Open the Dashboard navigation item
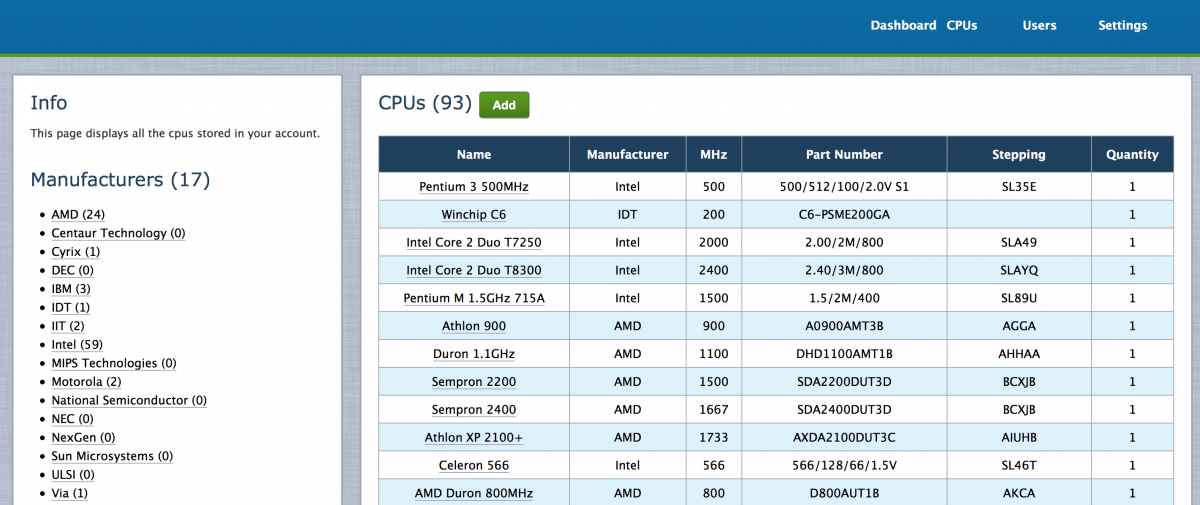The height and width of the screenshot is (505, 1200). pyautogui.click(x=902, y=25)
